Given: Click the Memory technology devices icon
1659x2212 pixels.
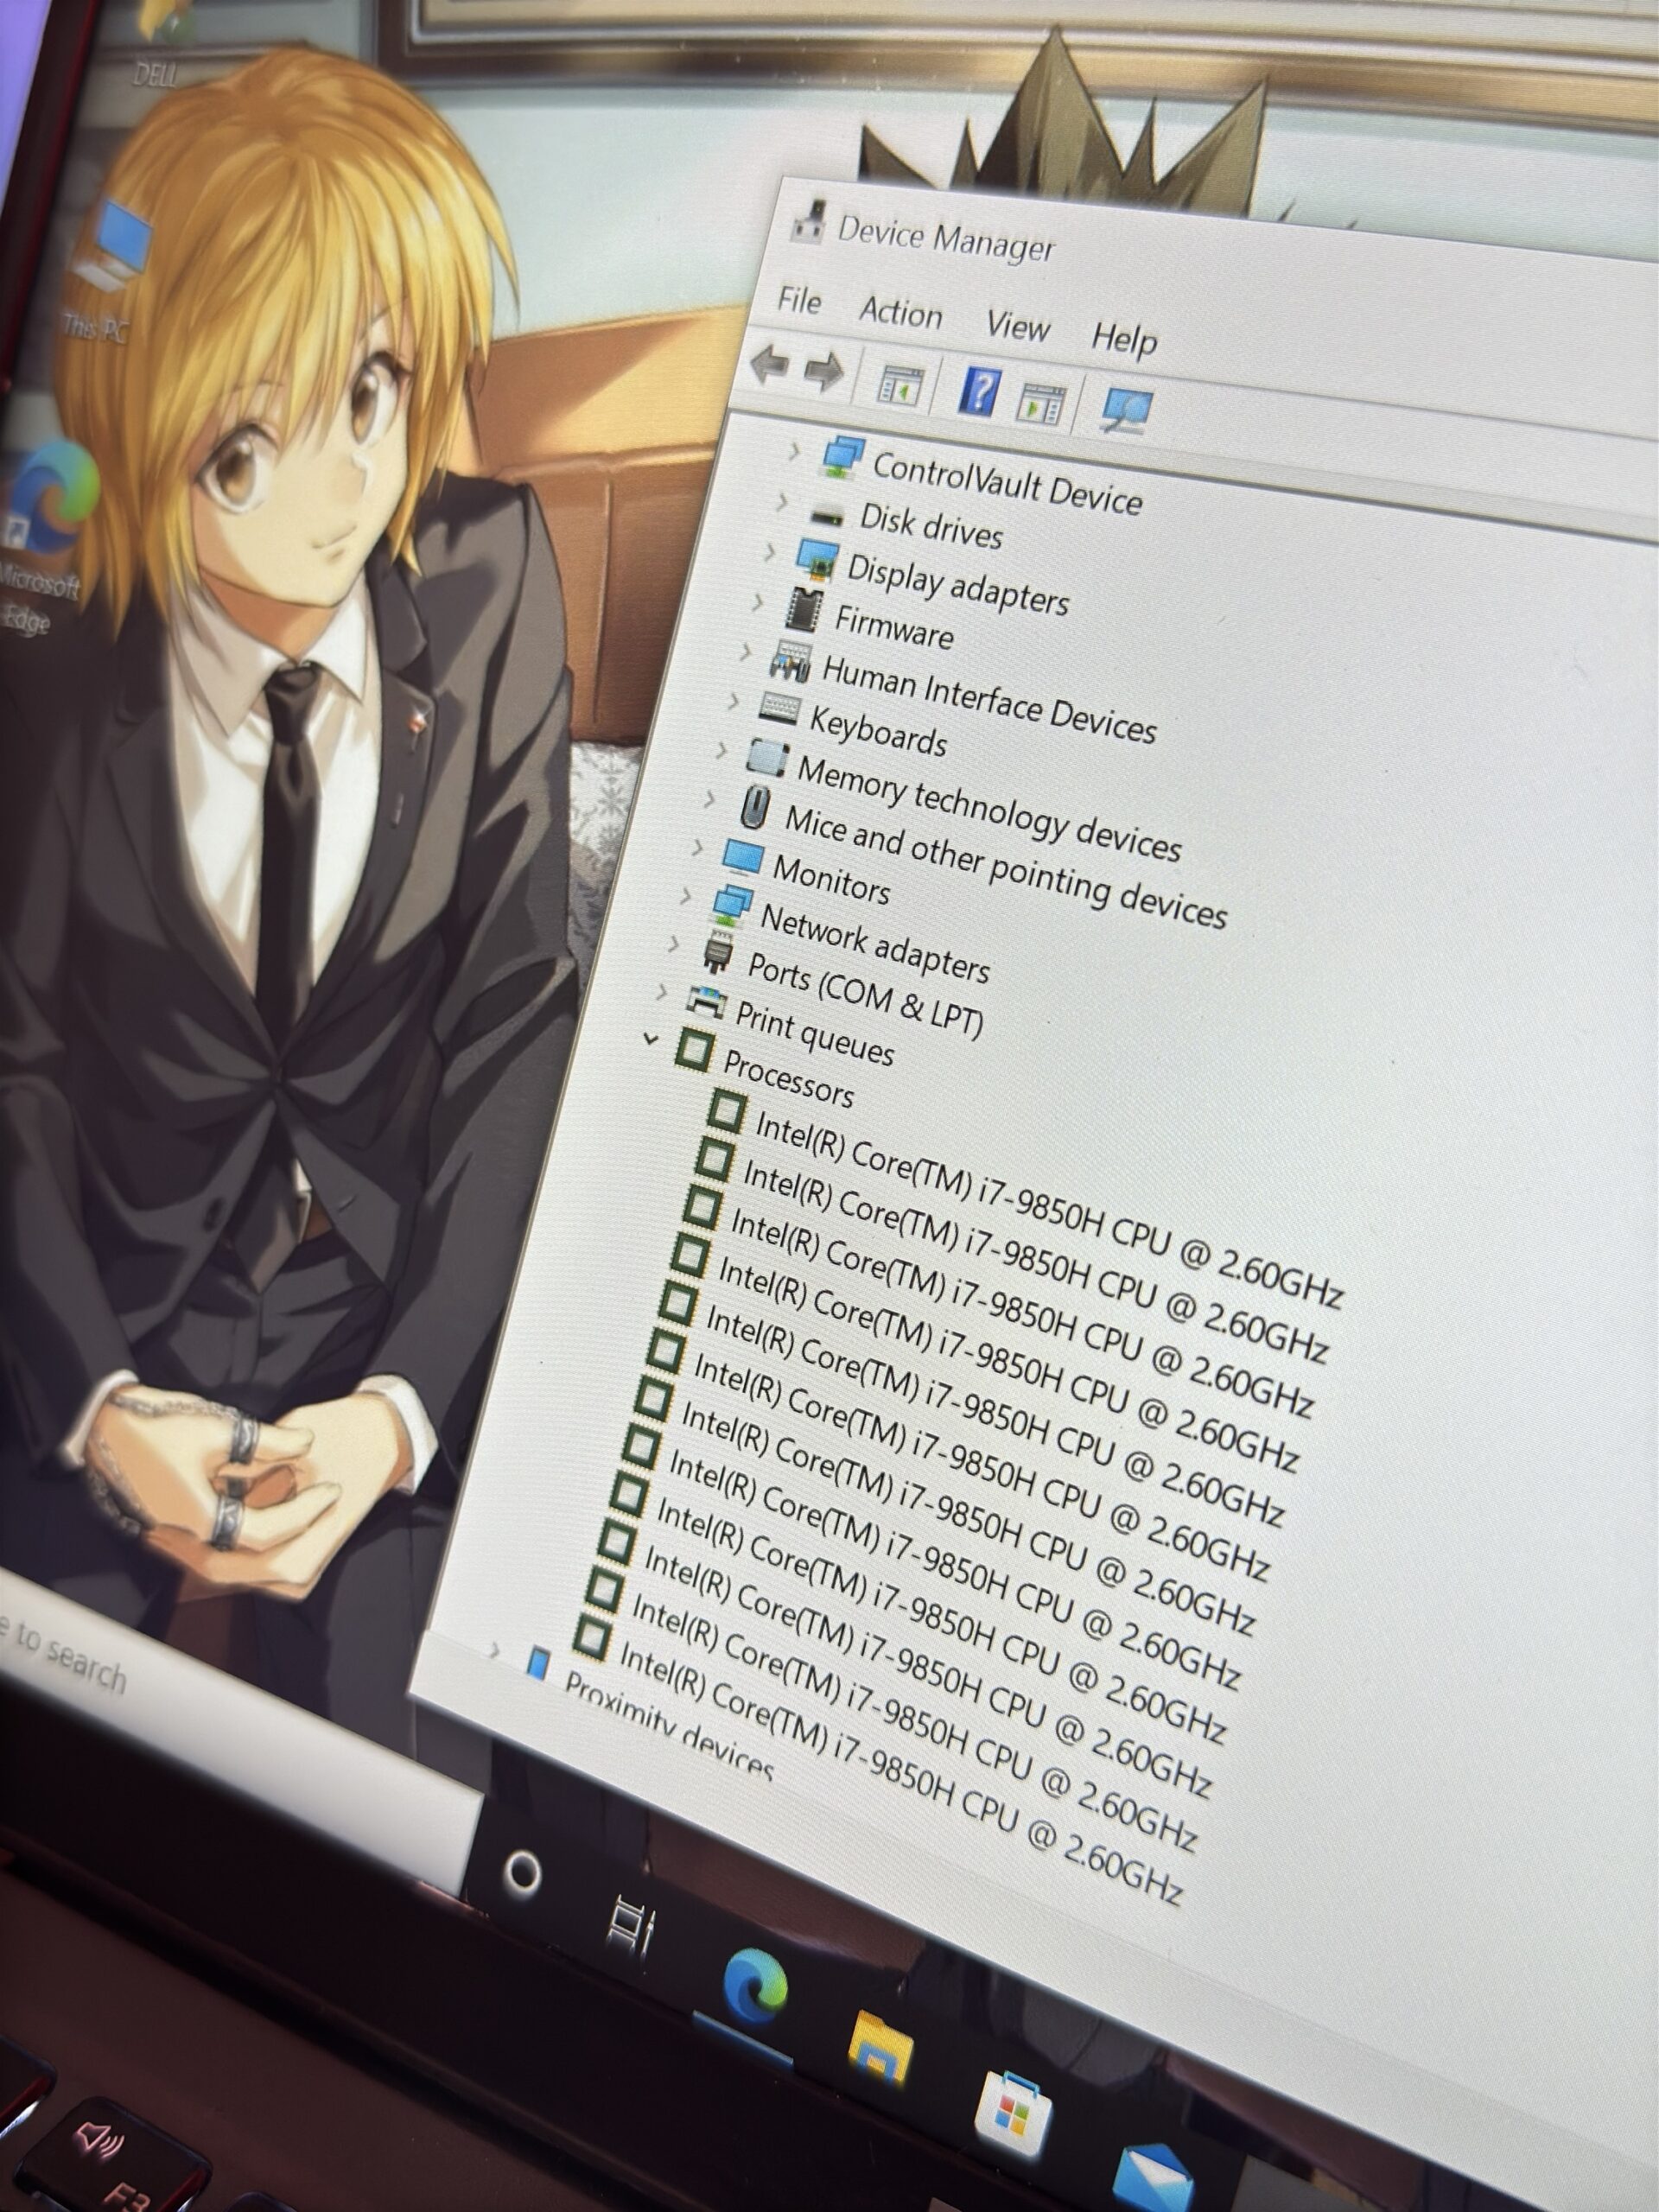Looking at the screenshot, I should pyautogui.click(x=767, y=757).
